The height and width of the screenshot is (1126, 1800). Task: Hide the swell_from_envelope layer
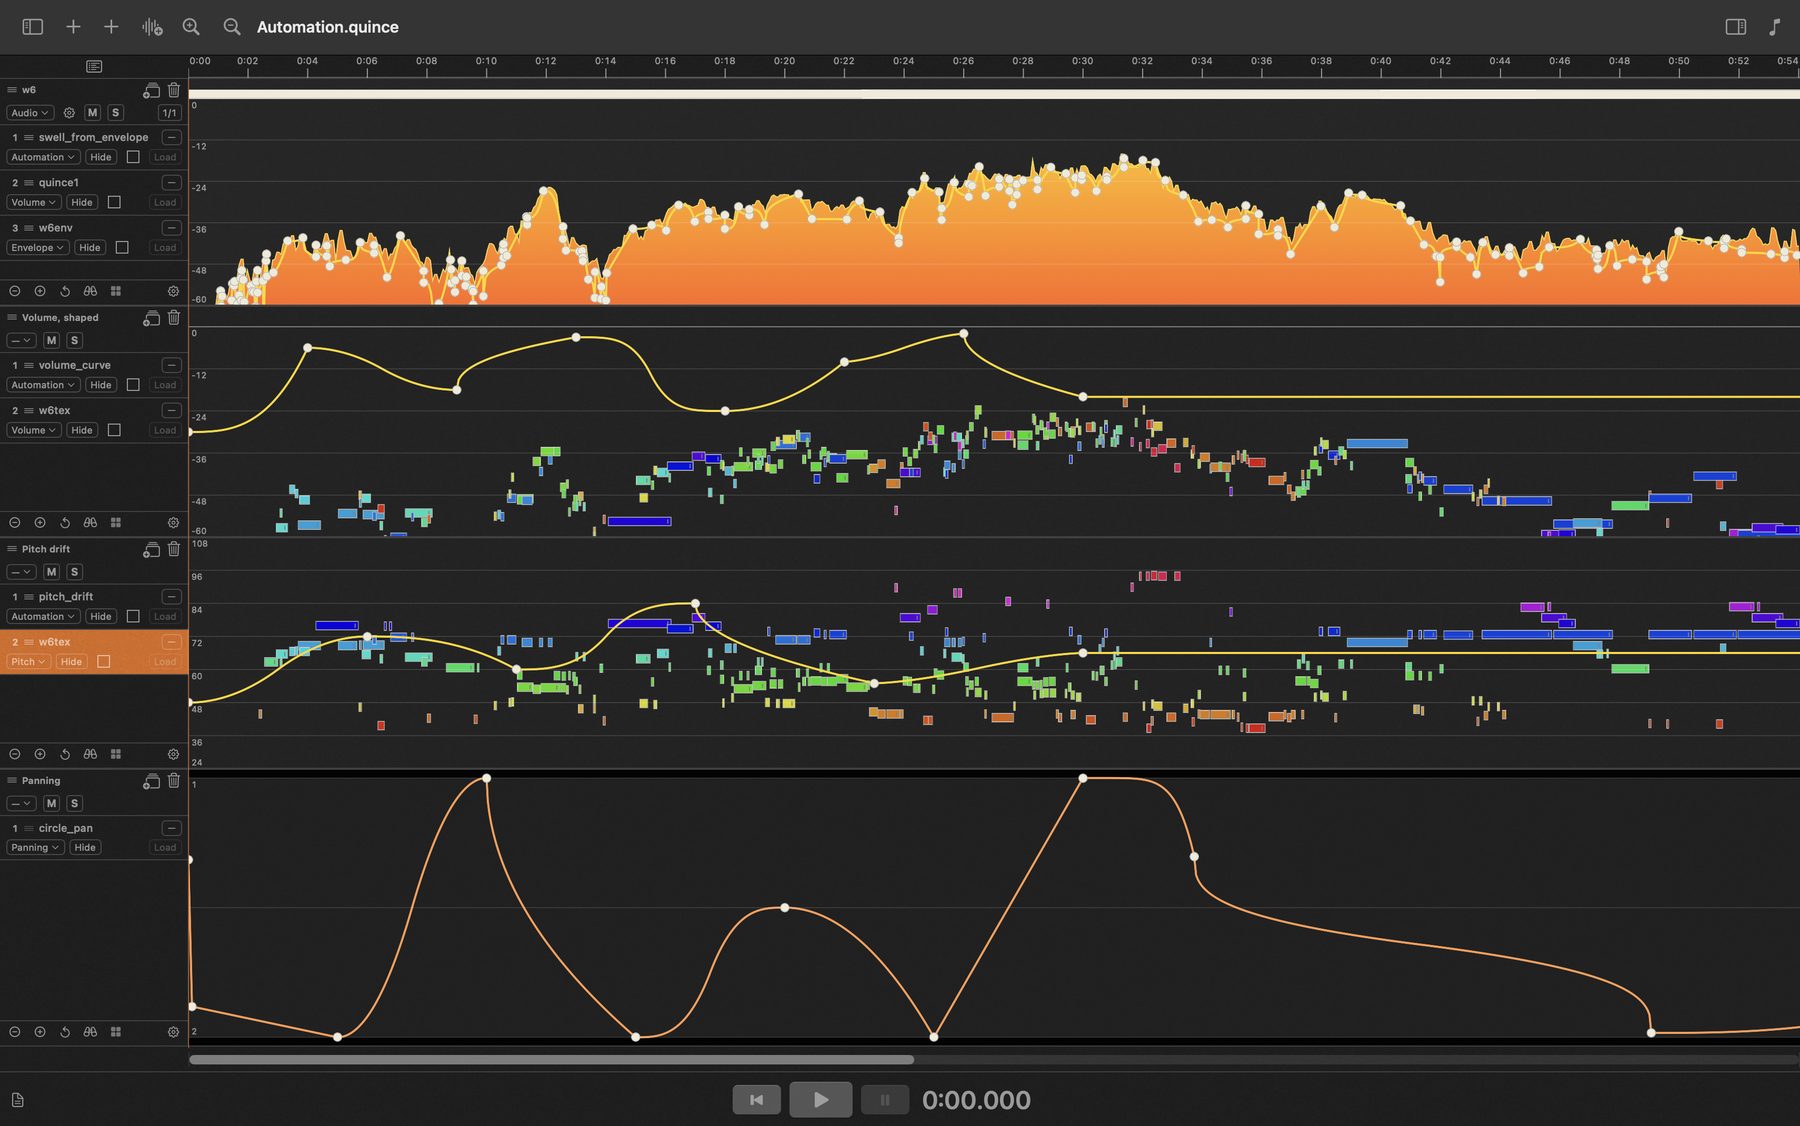click(x=101, y=157)
